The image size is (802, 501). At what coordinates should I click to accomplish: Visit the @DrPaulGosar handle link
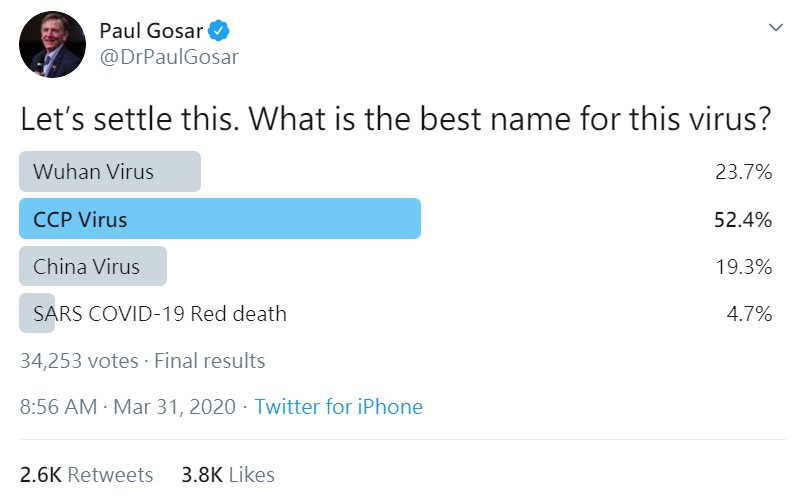(x=169, y=57)
